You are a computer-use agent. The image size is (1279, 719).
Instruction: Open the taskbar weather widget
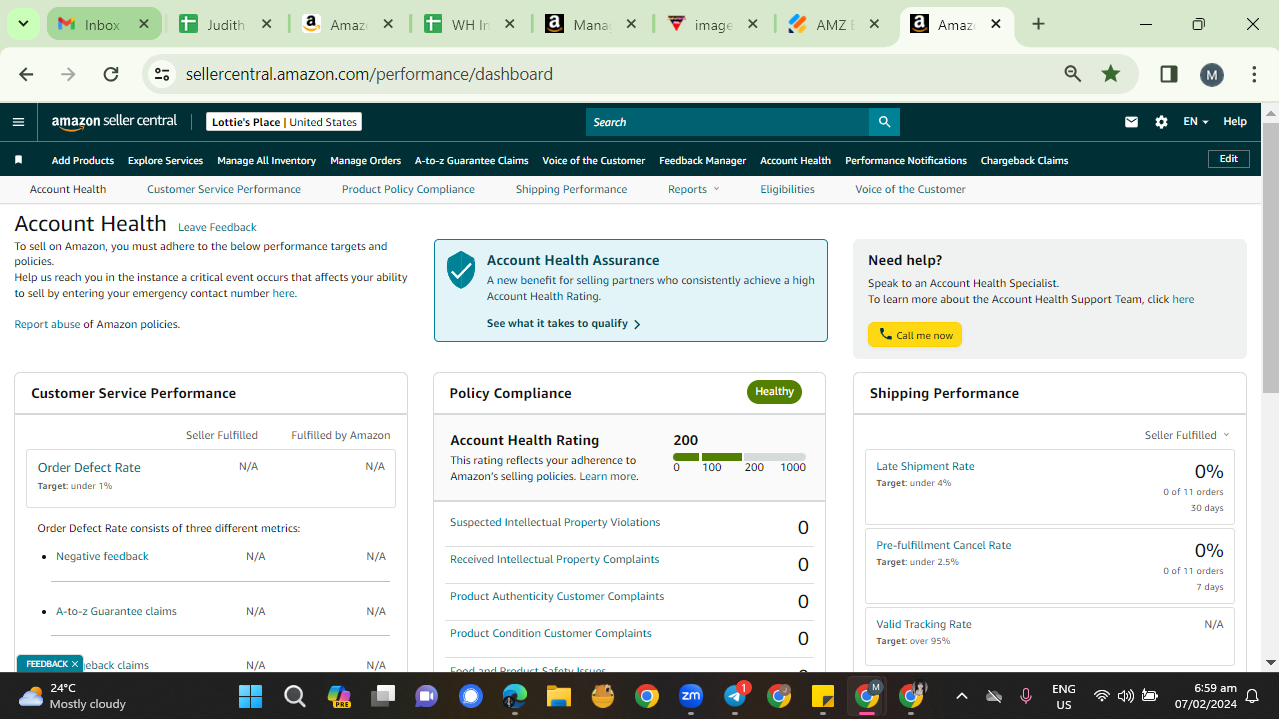point(73,695)
